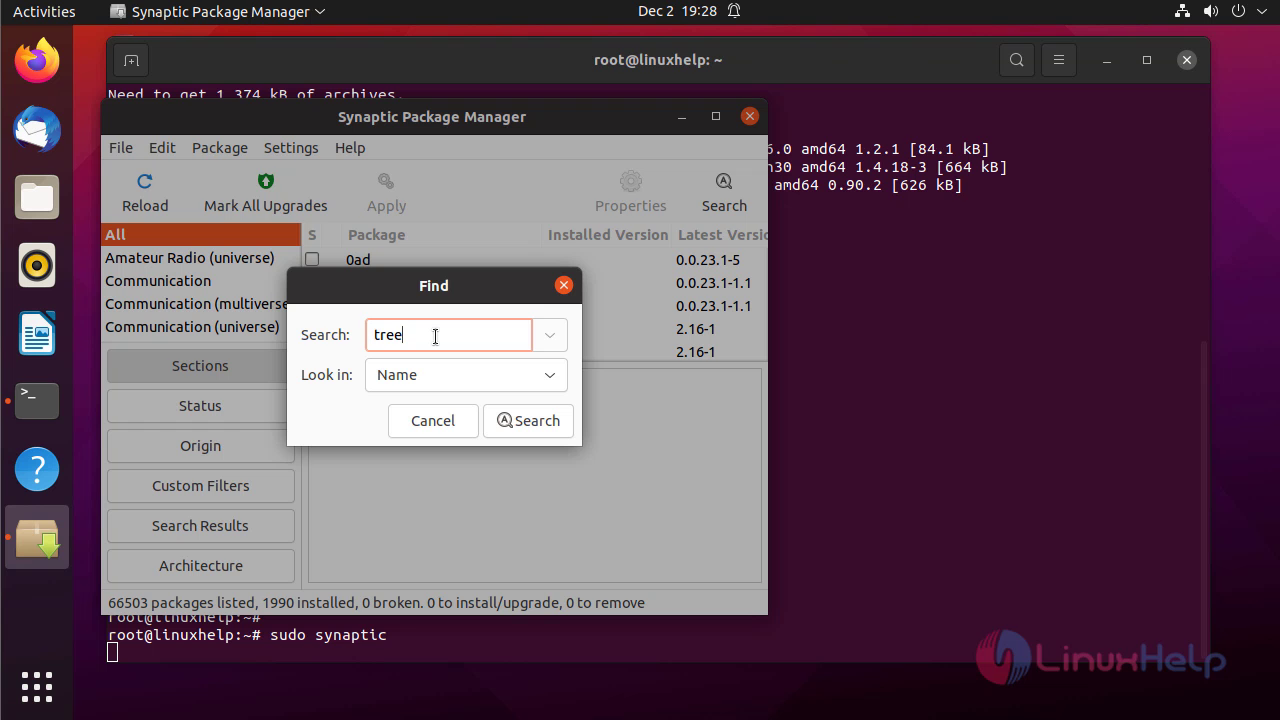Switch to Terminal from the dock
The width and height of the screenshot is (1280, 720).
point(37,401)
